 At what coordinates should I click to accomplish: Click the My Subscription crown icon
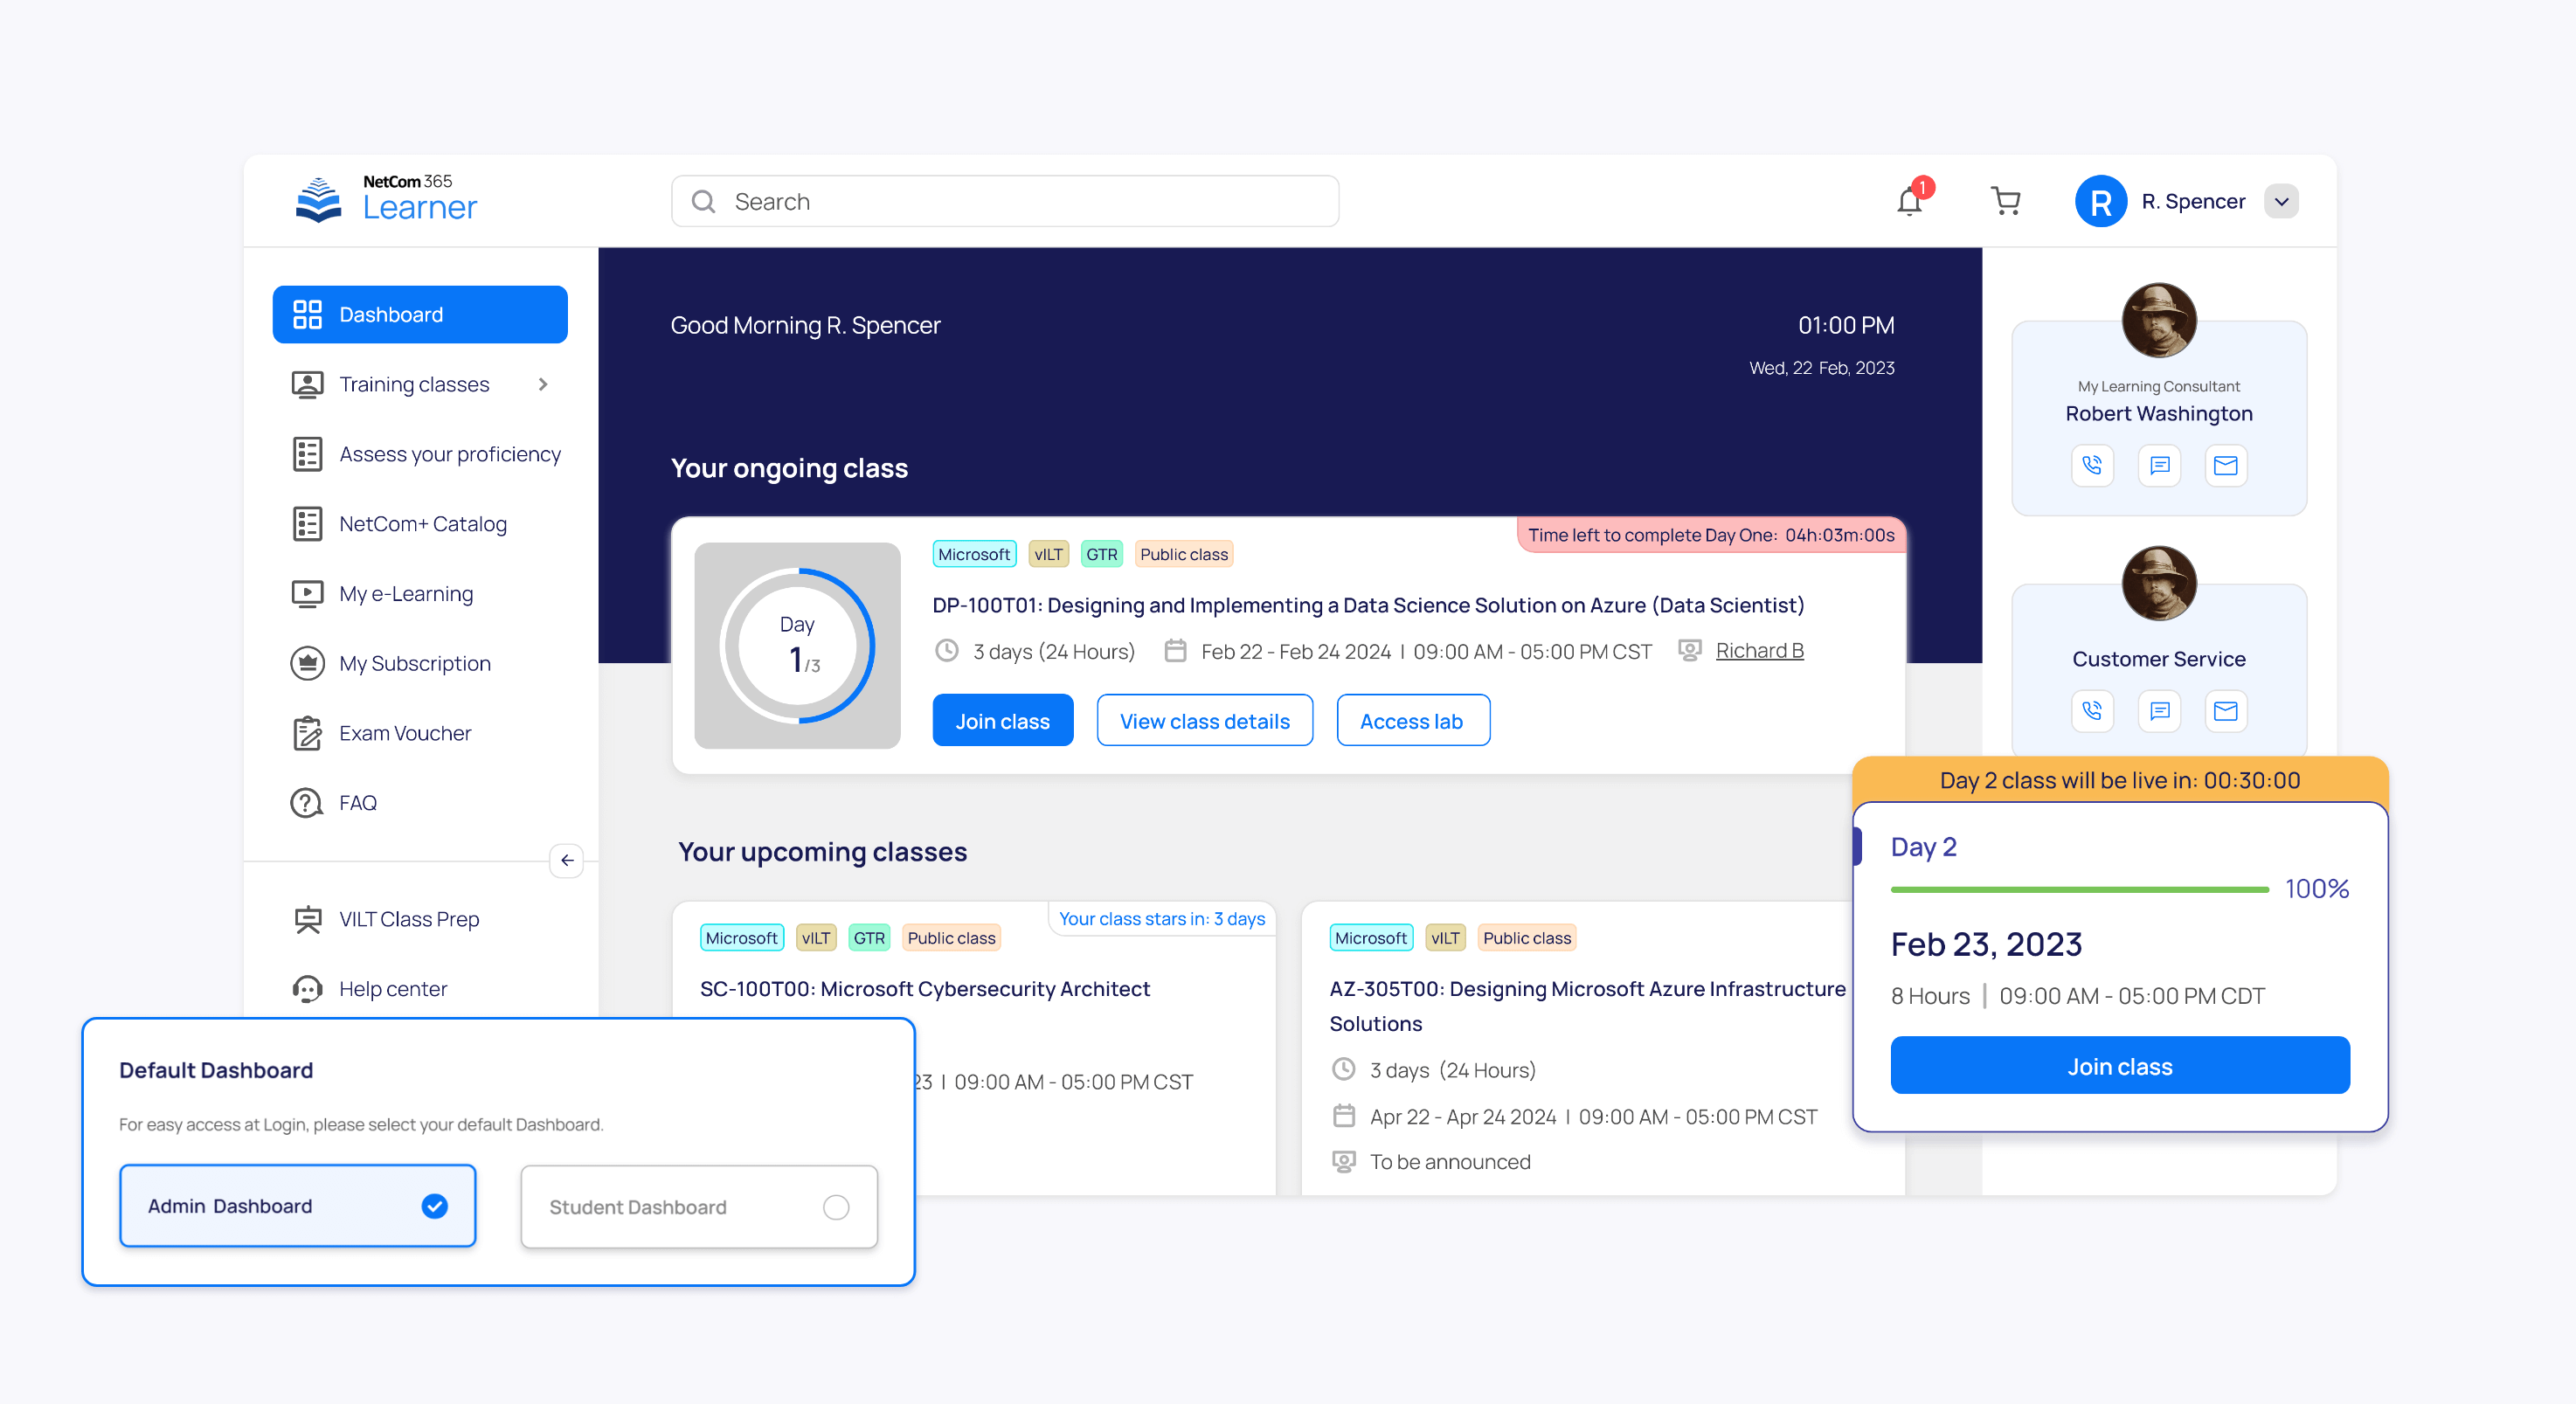307,664
